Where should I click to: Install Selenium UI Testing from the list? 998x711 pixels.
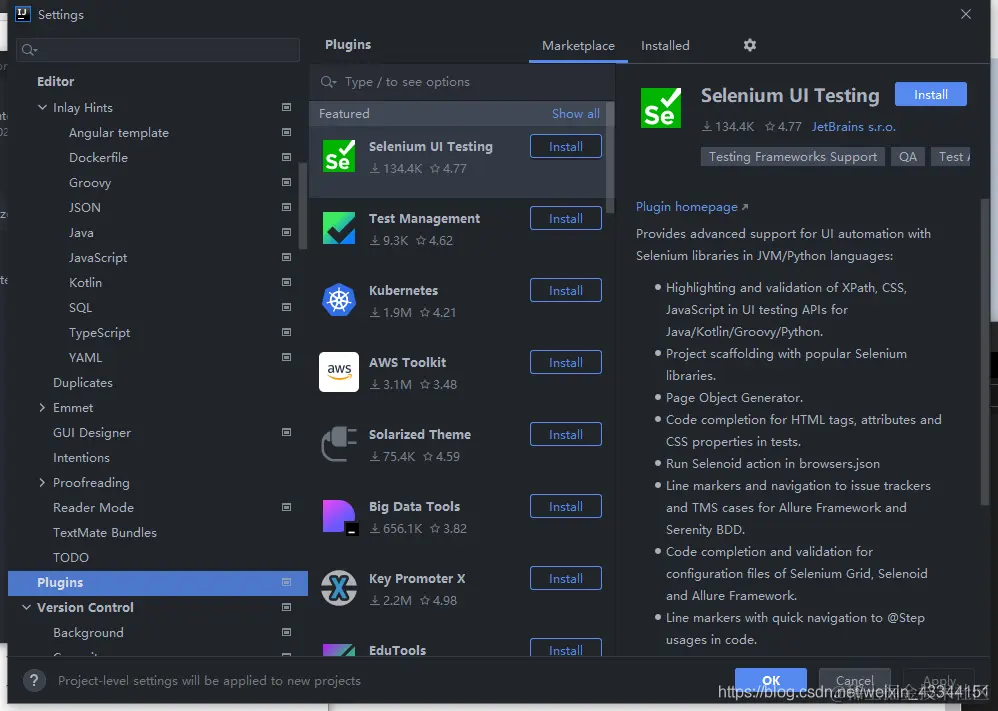[565, 146]
